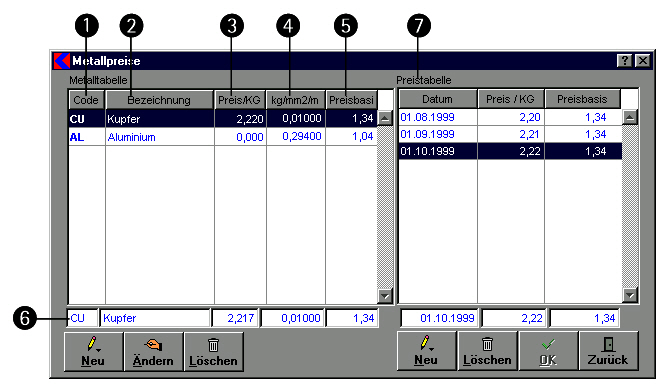This screenshot has height=390, width=669.
Task: Click the Preis/KG header in Metalltabelle
Action: [240, 100]
